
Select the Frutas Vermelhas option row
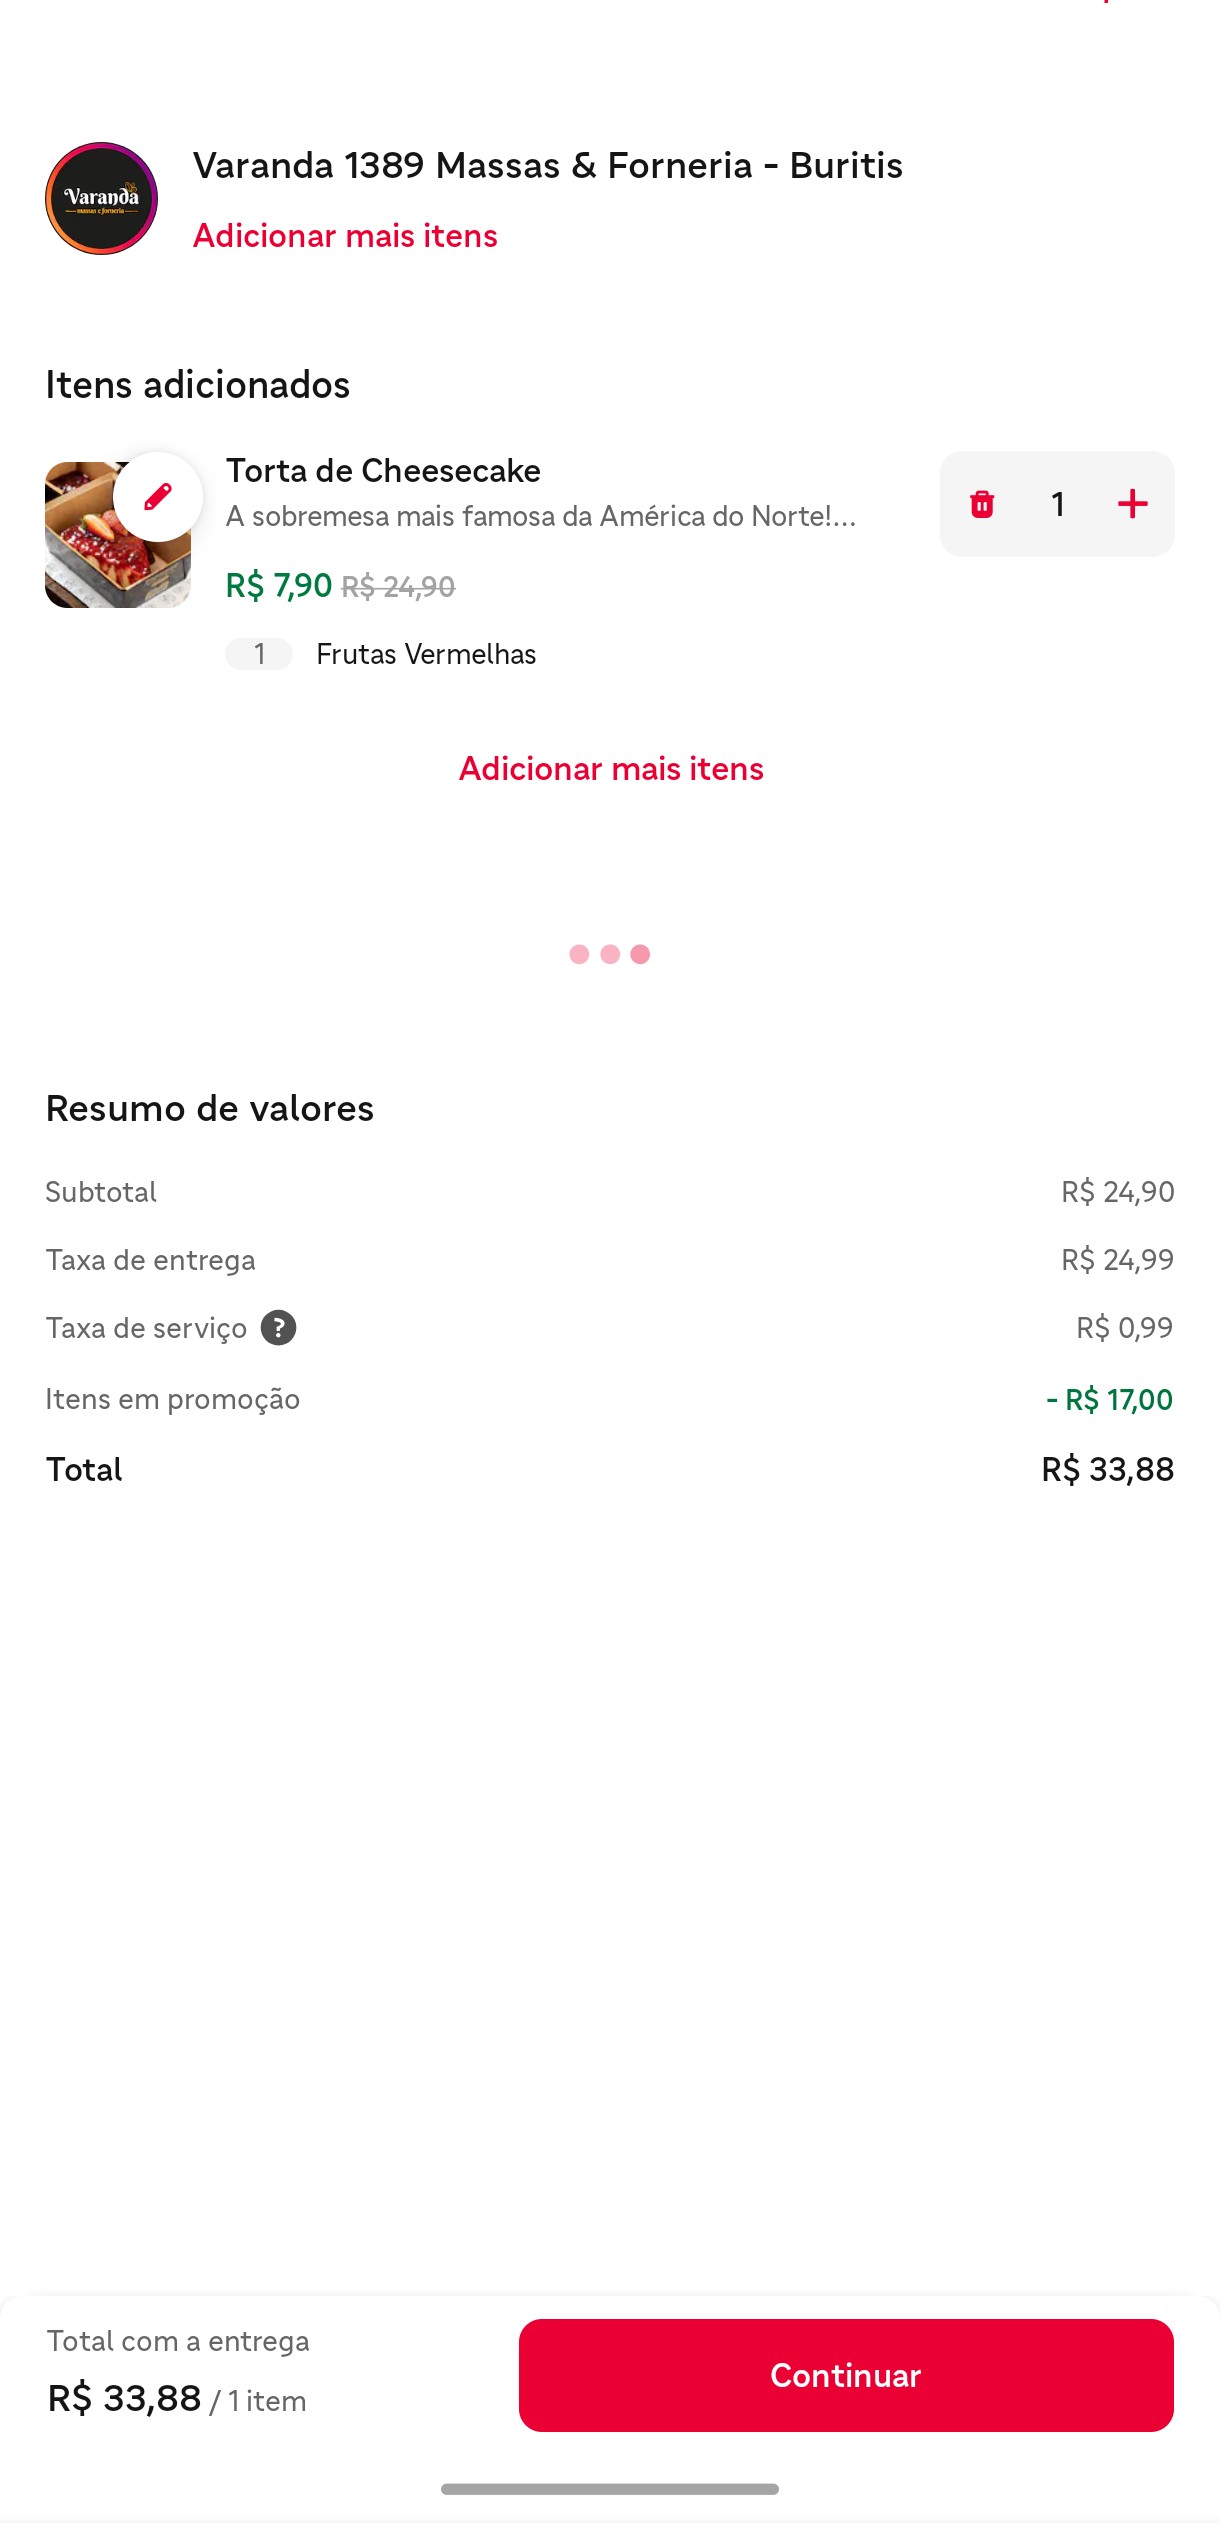click(426, 654)
